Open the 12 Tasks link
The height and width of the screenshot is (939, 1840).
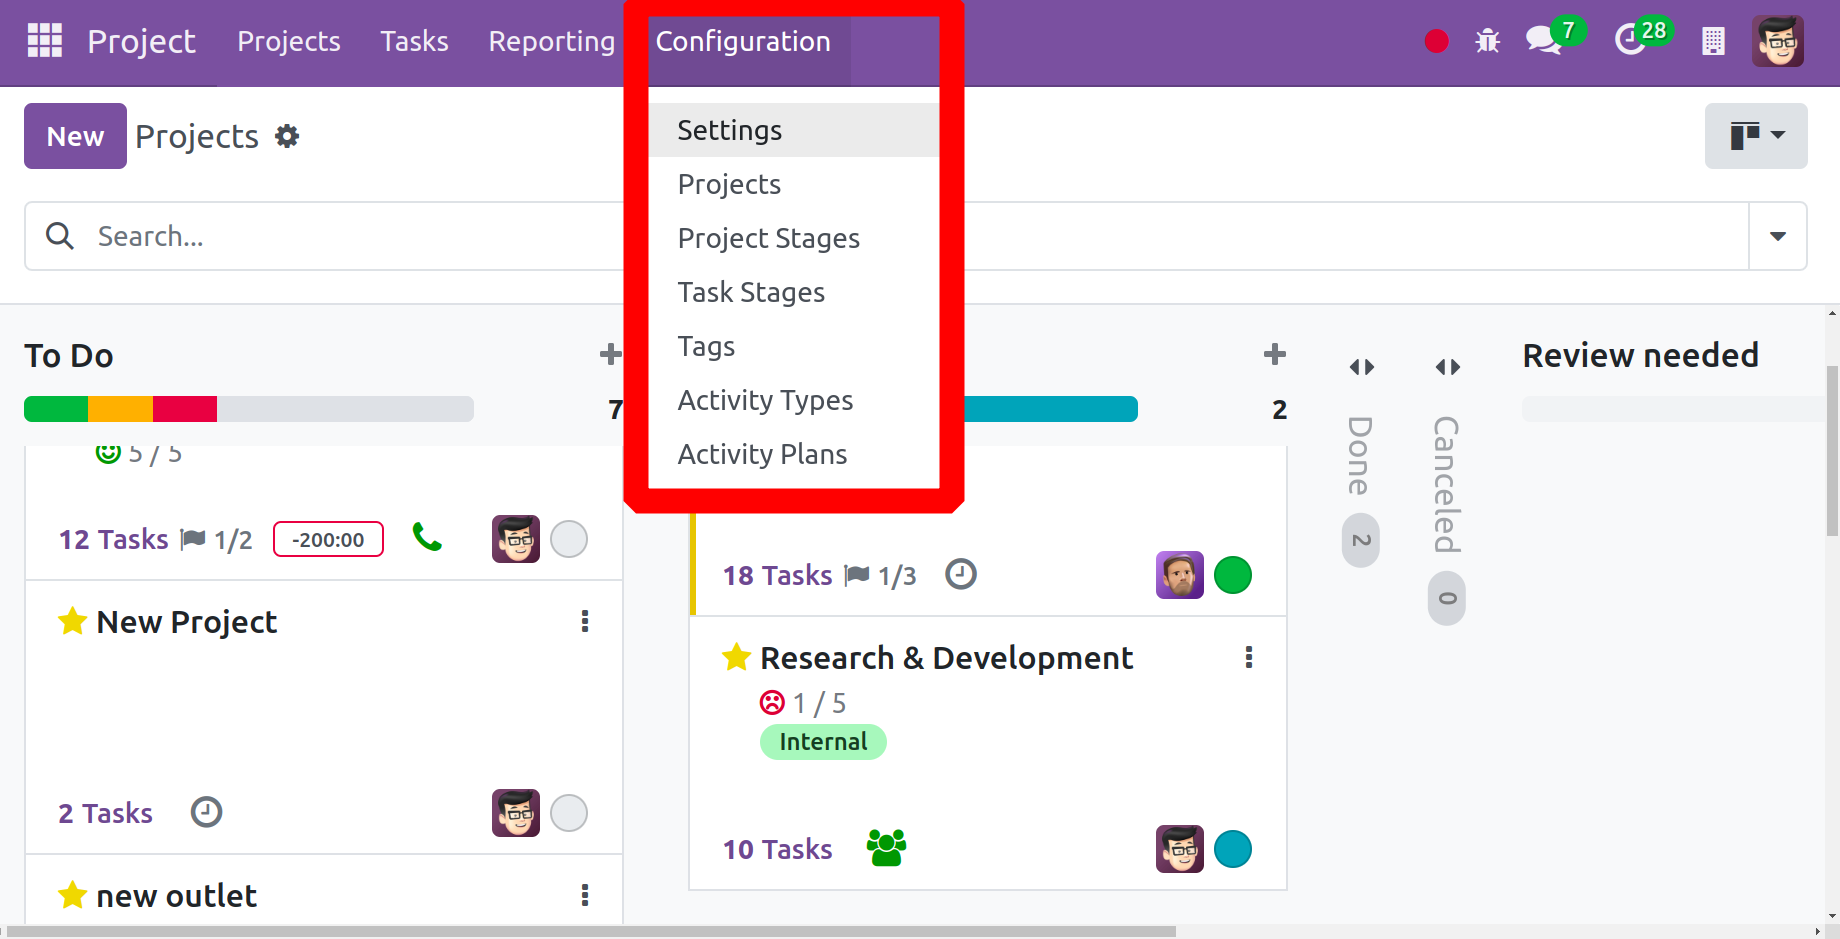click(x=113, y=539)
